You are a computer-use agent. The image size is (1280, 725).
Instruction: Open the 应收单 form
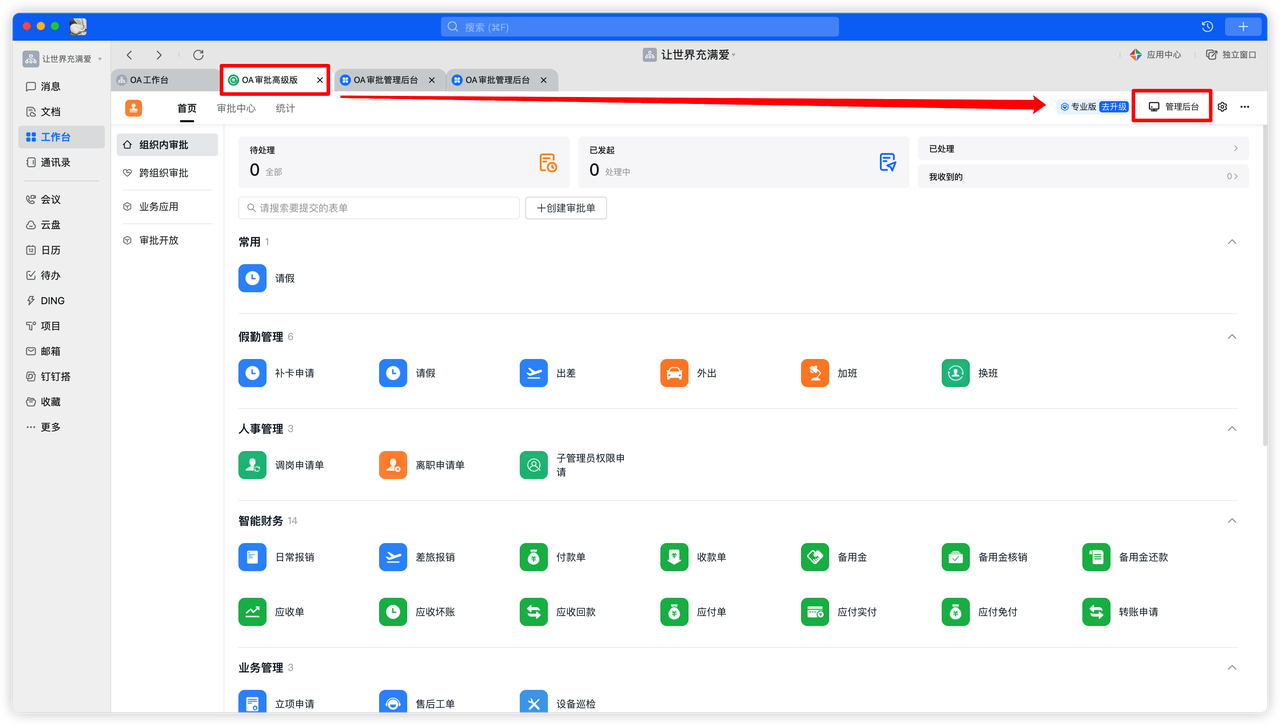pyautogui.click(x=252, y=612)
